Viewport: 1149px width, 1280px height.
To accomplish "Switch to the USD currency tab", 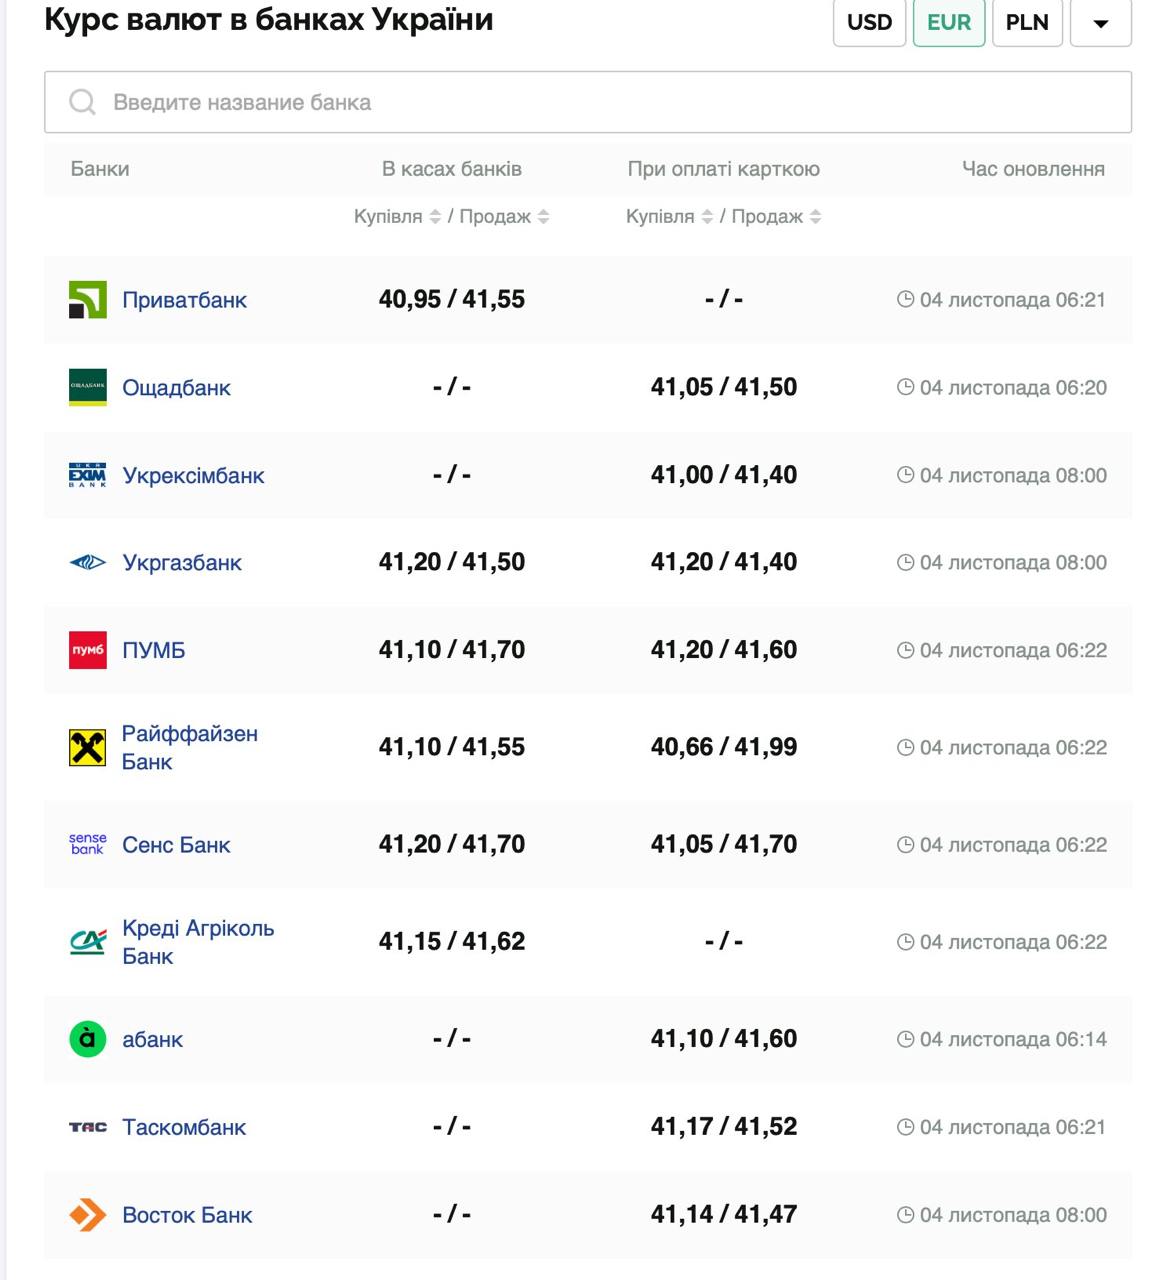I will (869, 23).
